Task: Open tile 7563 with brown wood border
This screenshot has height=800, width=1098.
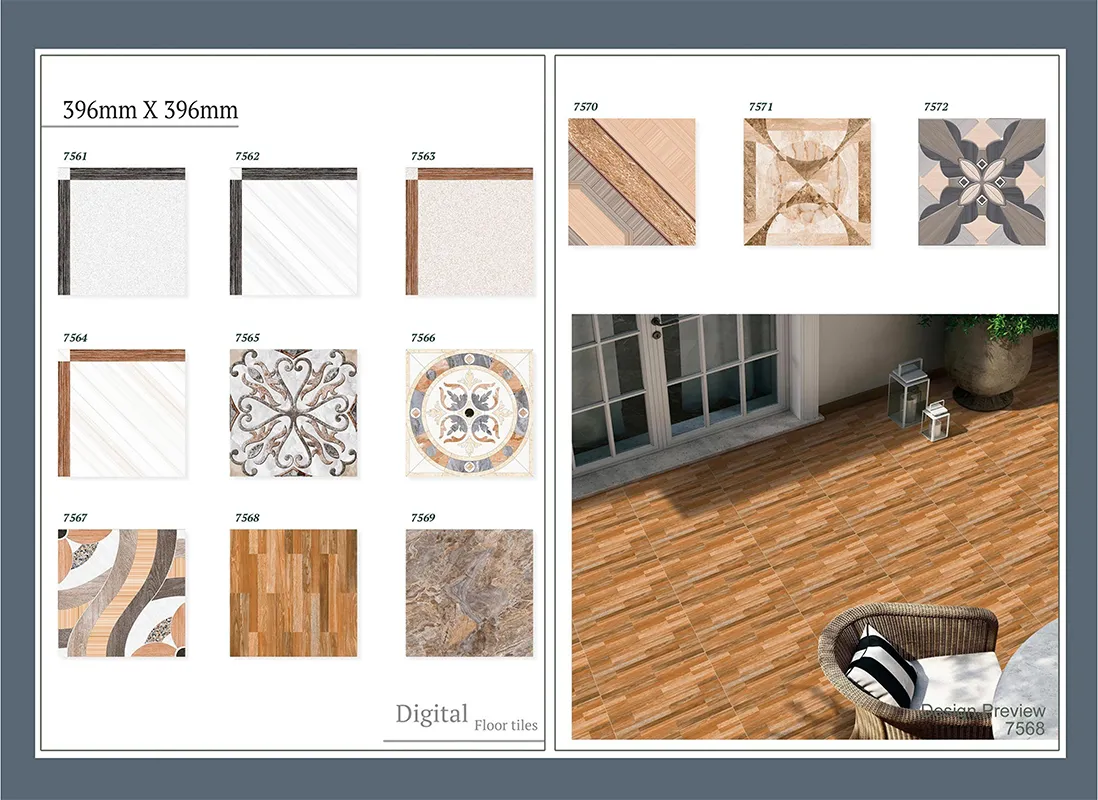Action: (469, 231)
